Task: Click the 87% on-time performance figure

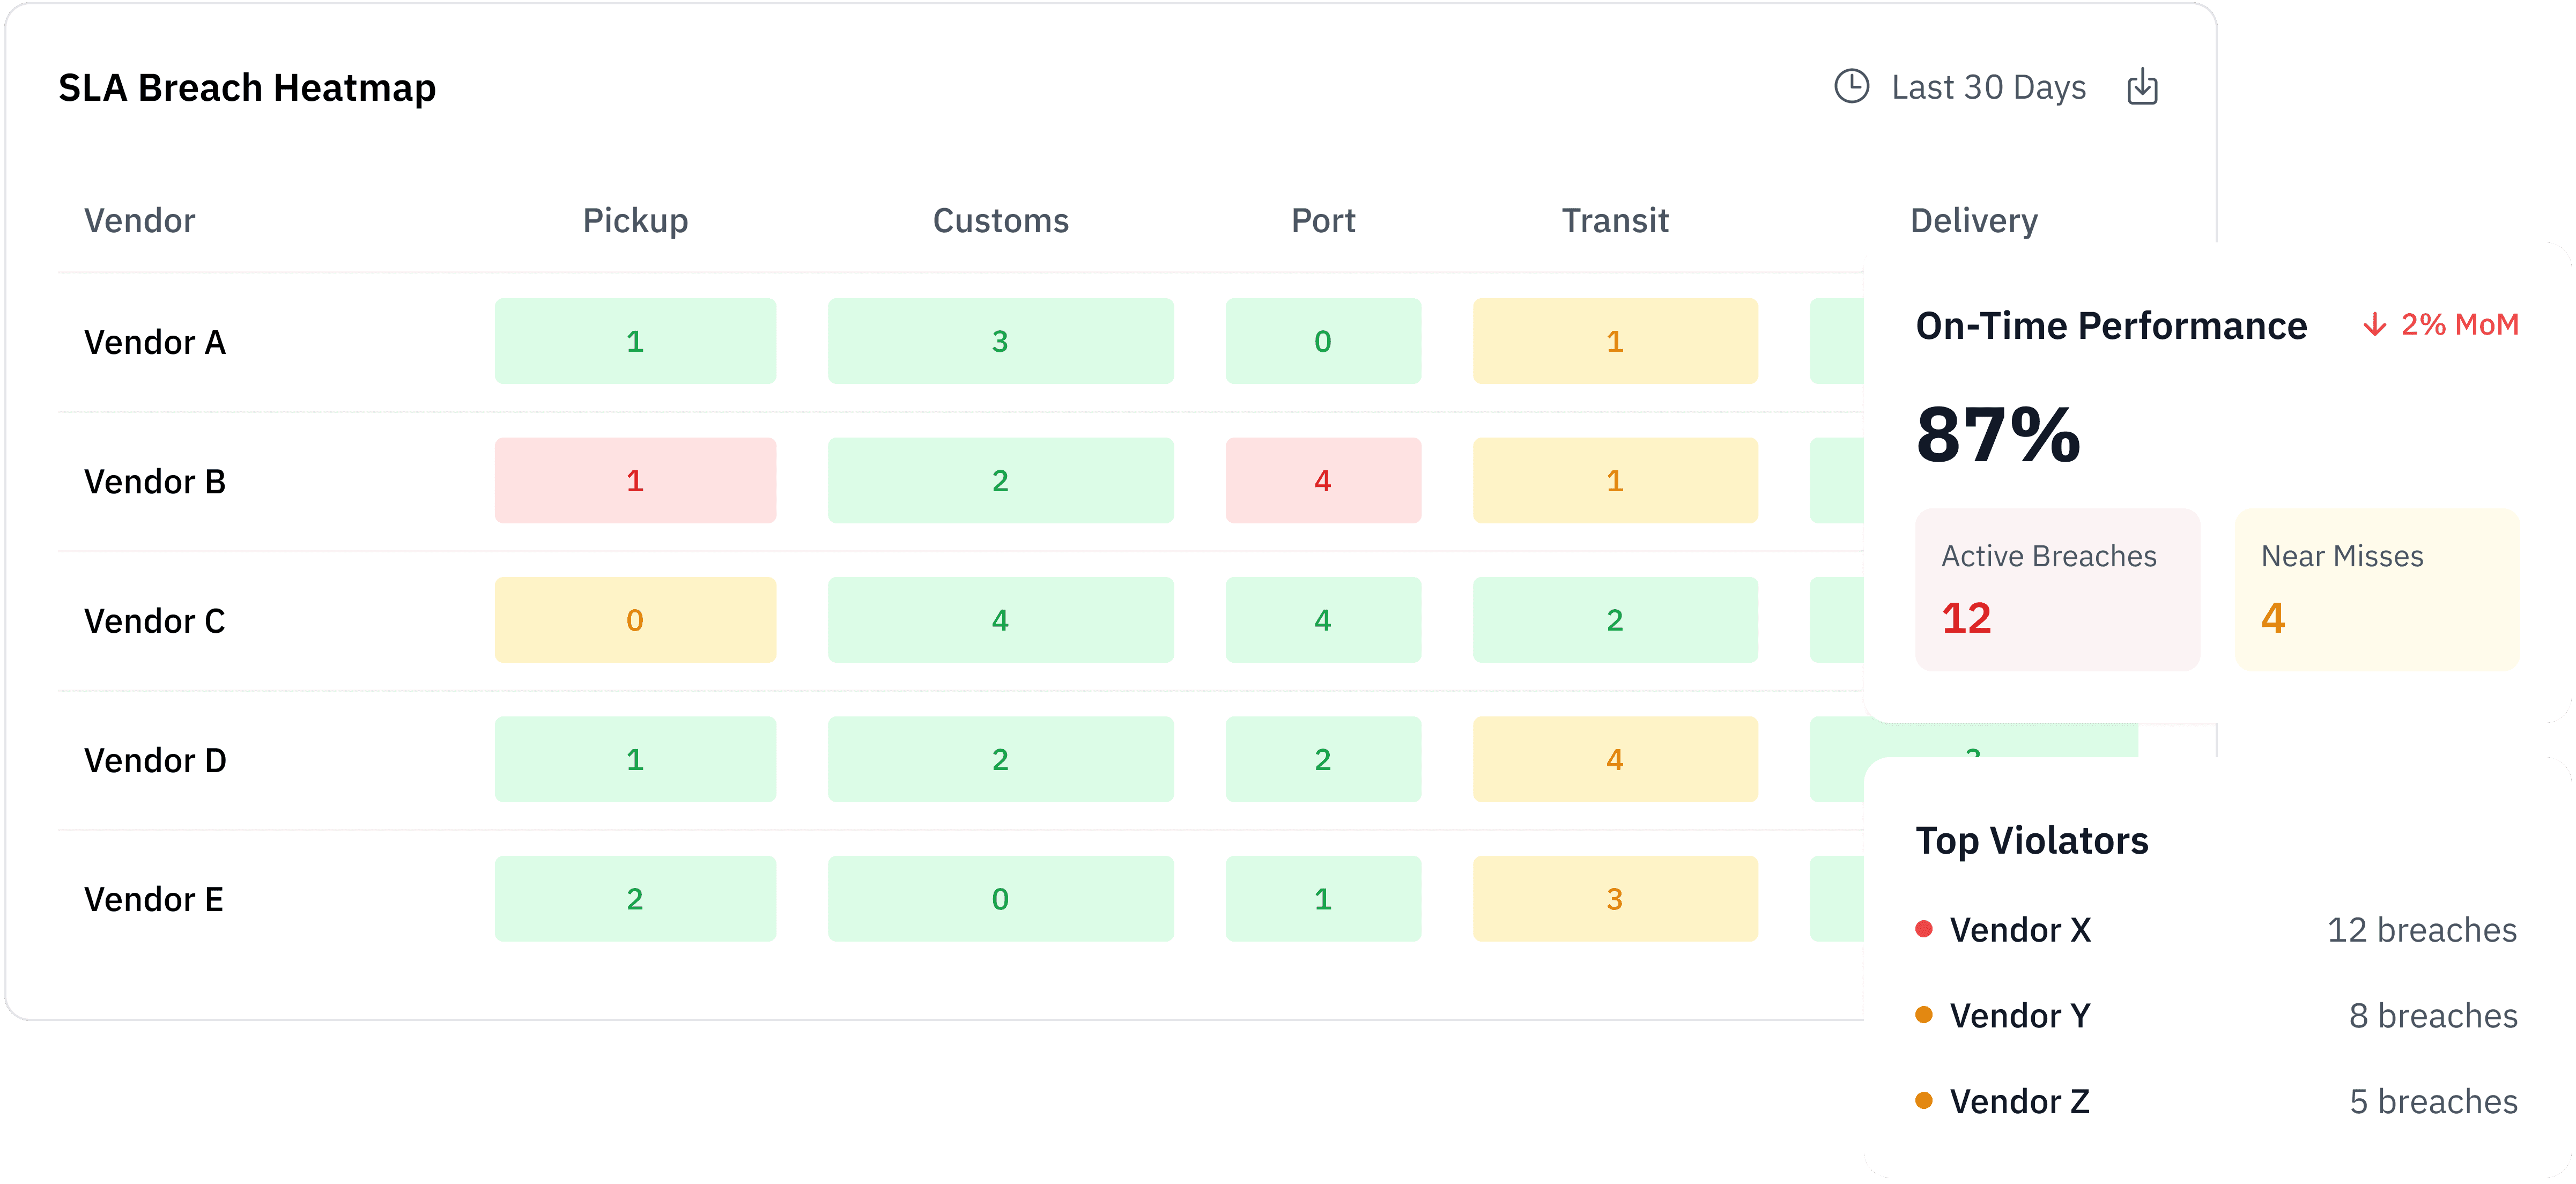Action: [1998, 435]
